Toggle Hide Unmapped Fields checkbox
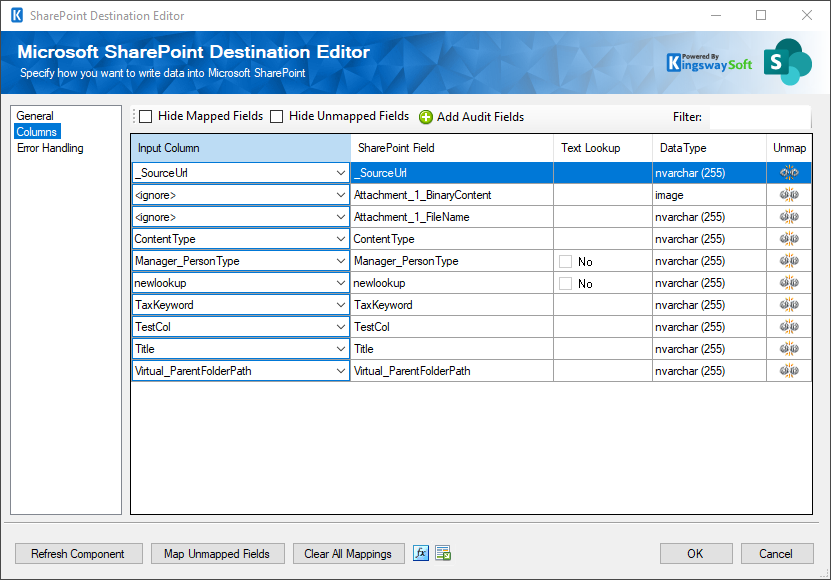This screenshot has height=580, width=831. (277, 117)
